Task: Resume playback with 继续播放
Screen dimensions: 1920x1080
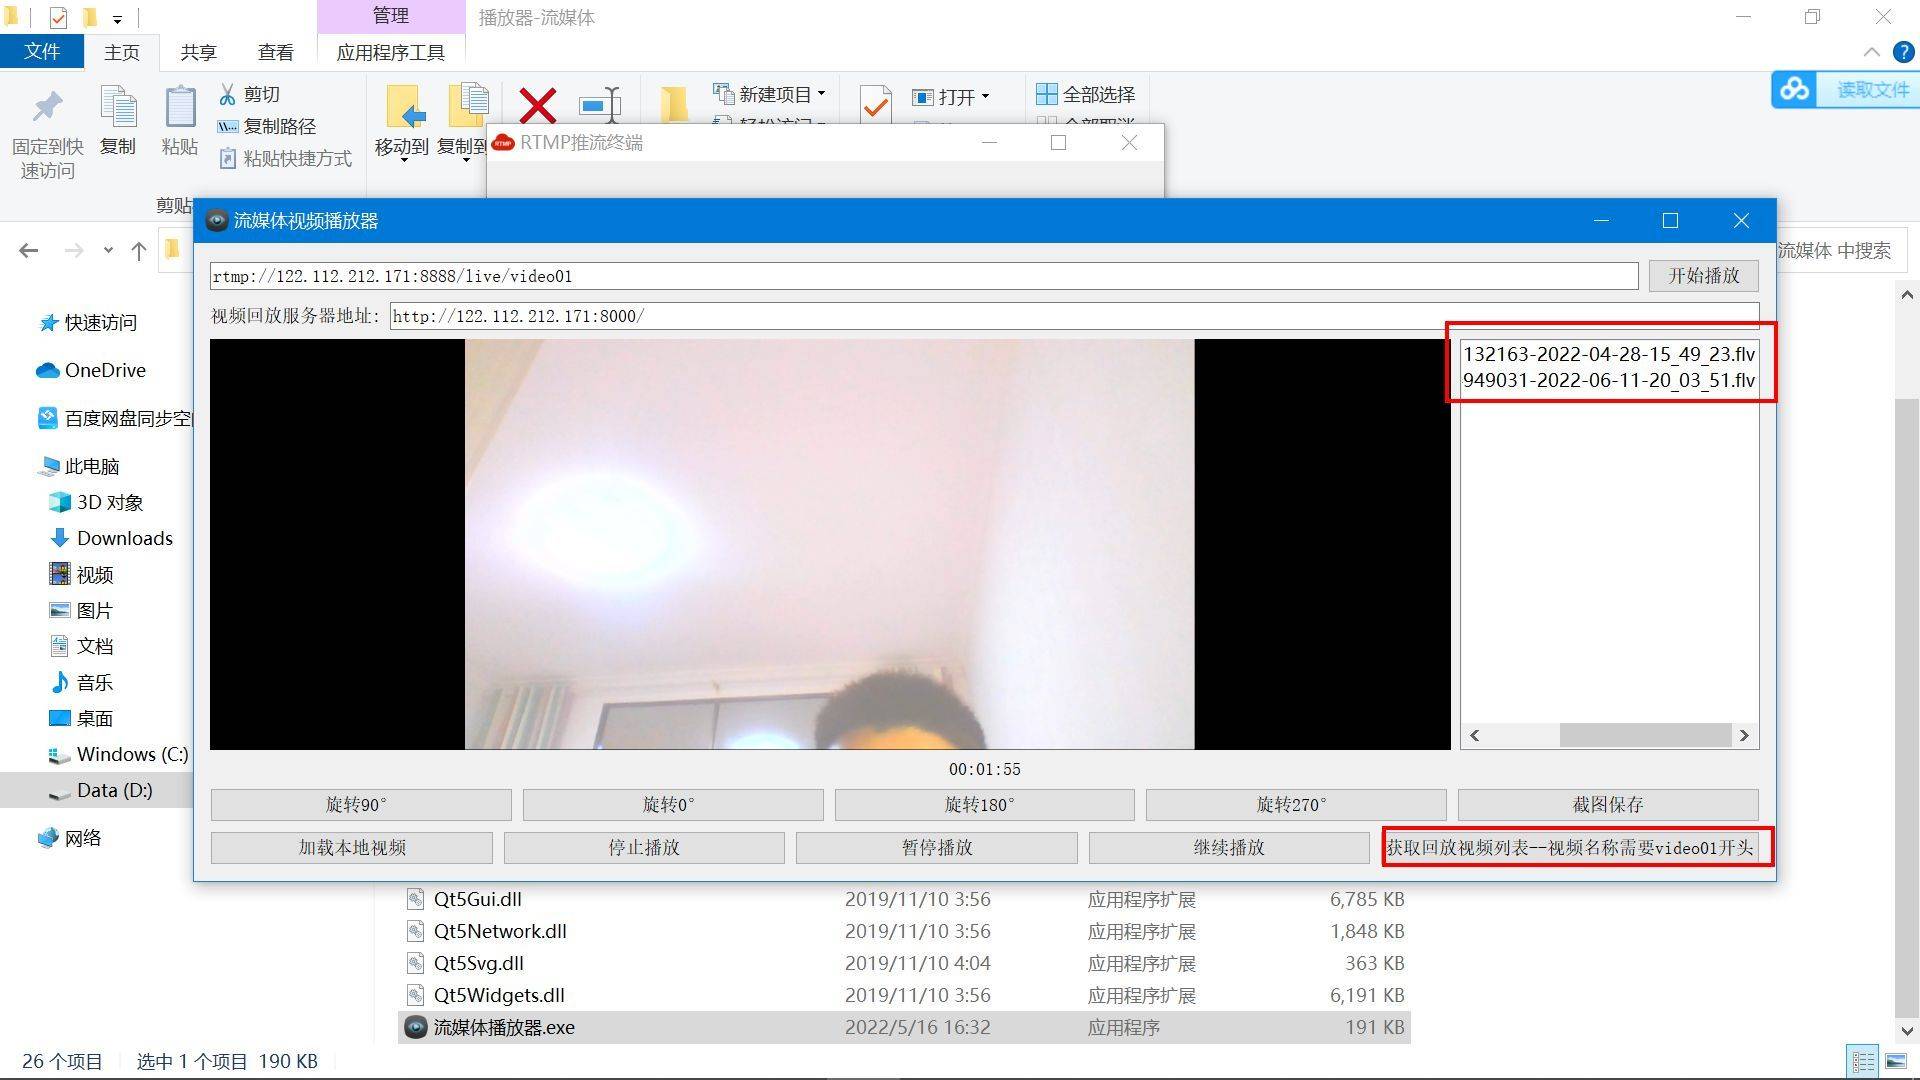Action: click(x=1229, y=848)
